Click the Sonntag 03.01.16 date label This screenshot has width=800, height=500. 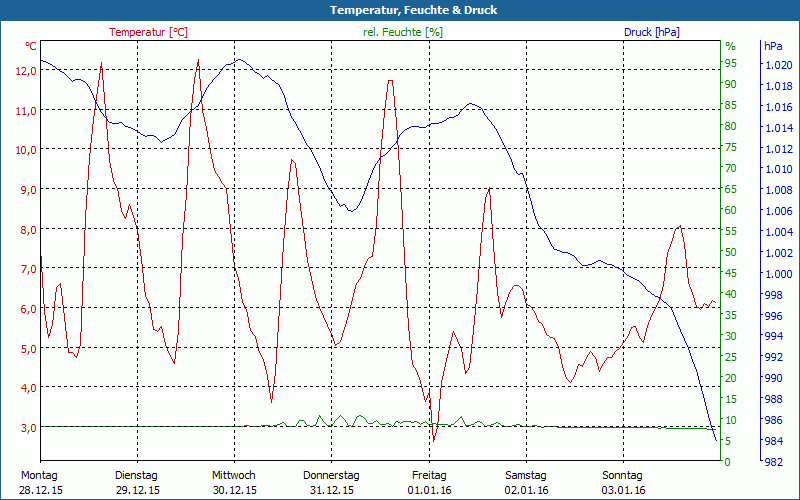coord(623,483)
